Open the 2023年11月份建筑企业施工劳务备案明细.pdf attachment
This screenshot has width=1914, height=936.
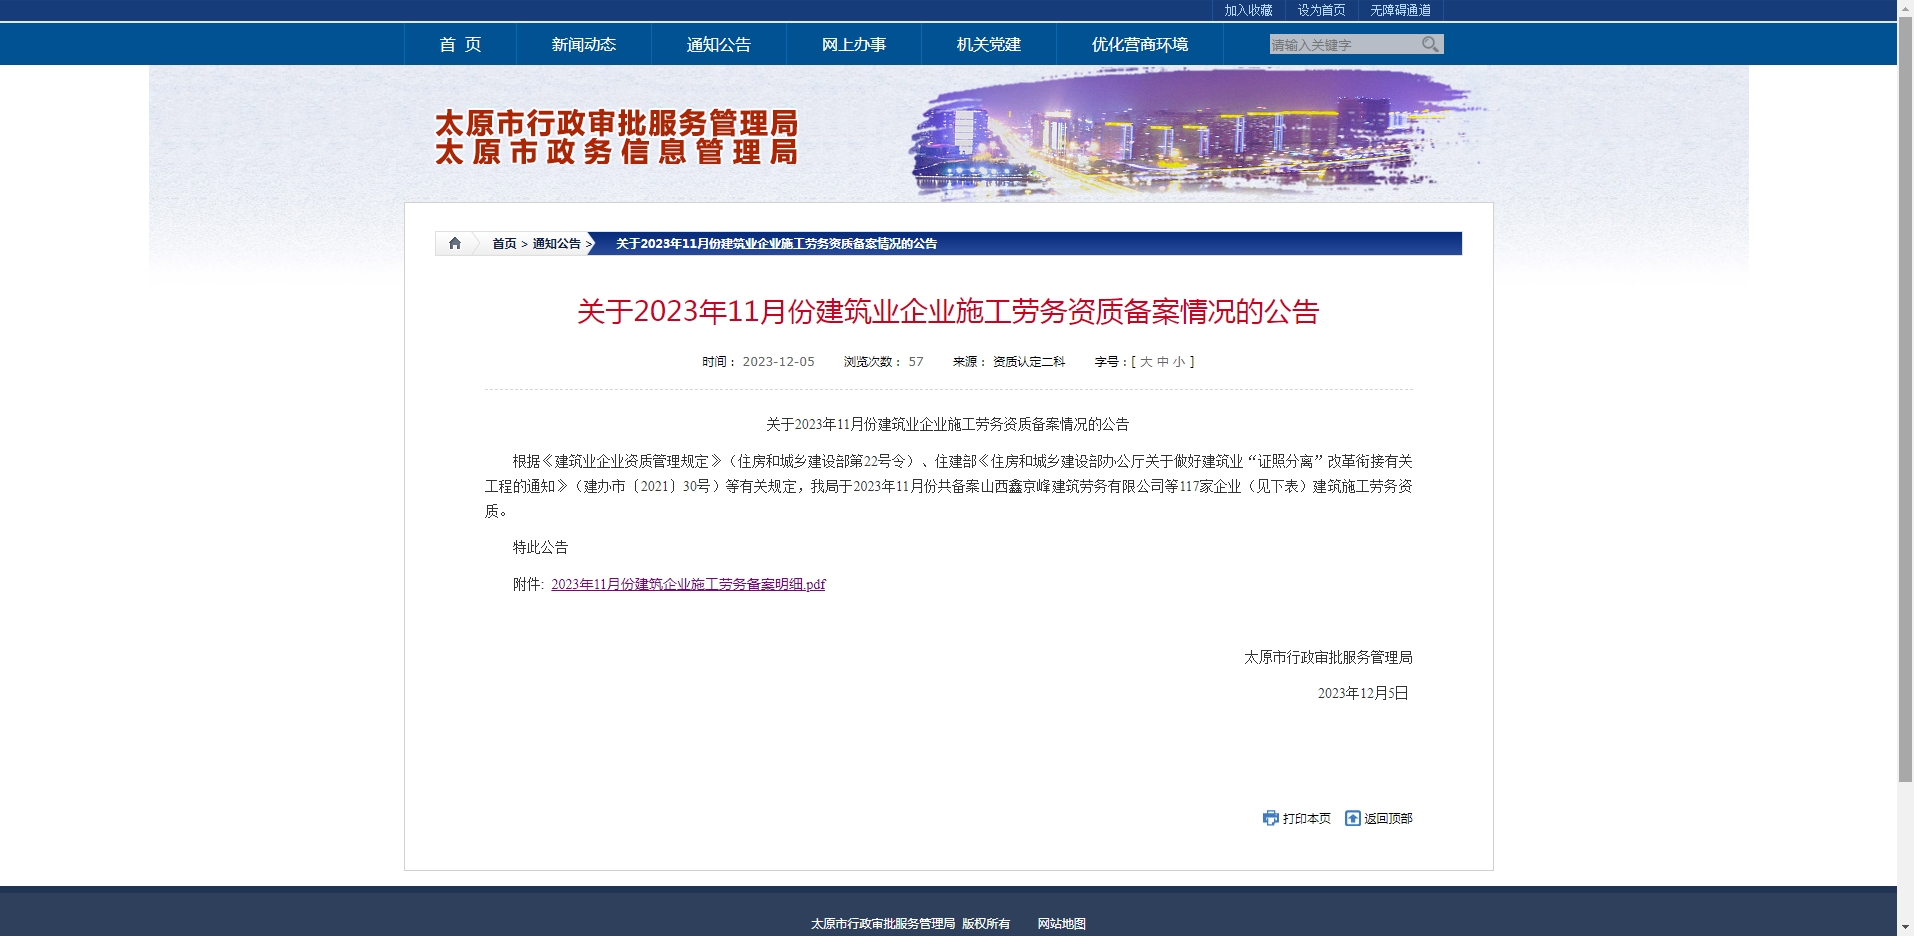(688, 584)
